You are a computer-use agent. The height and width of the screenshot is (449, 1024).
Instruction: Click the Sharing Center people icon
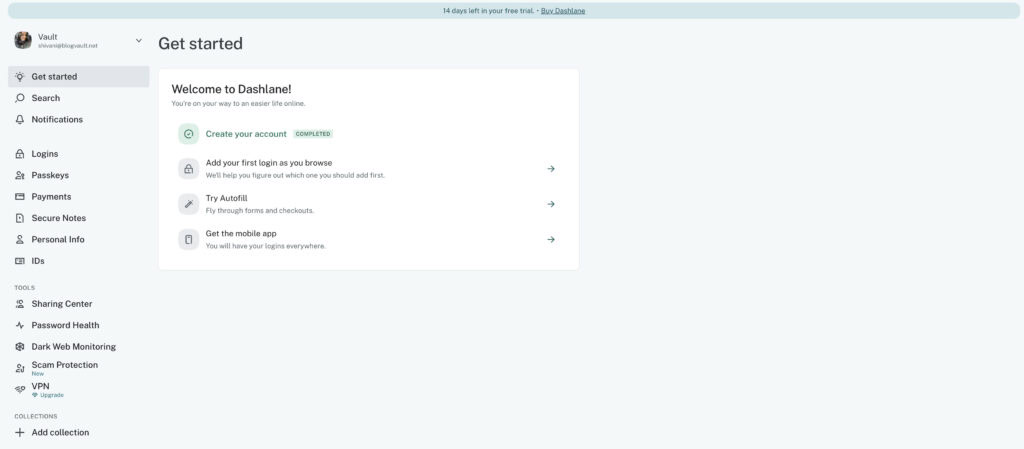point(20,303)
